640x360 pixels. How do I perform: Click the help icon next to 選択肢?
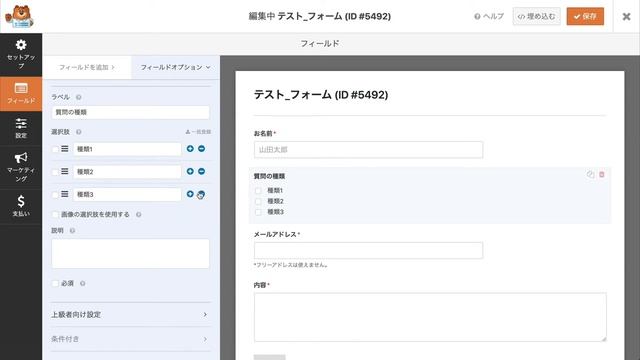(x=79, y=132)
